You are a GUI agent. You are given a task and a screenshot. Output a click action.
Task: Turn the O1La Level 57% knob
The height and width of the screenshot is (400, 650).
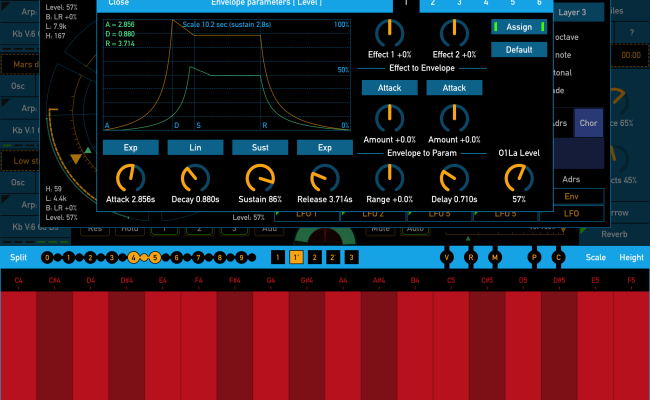[519, 178]
